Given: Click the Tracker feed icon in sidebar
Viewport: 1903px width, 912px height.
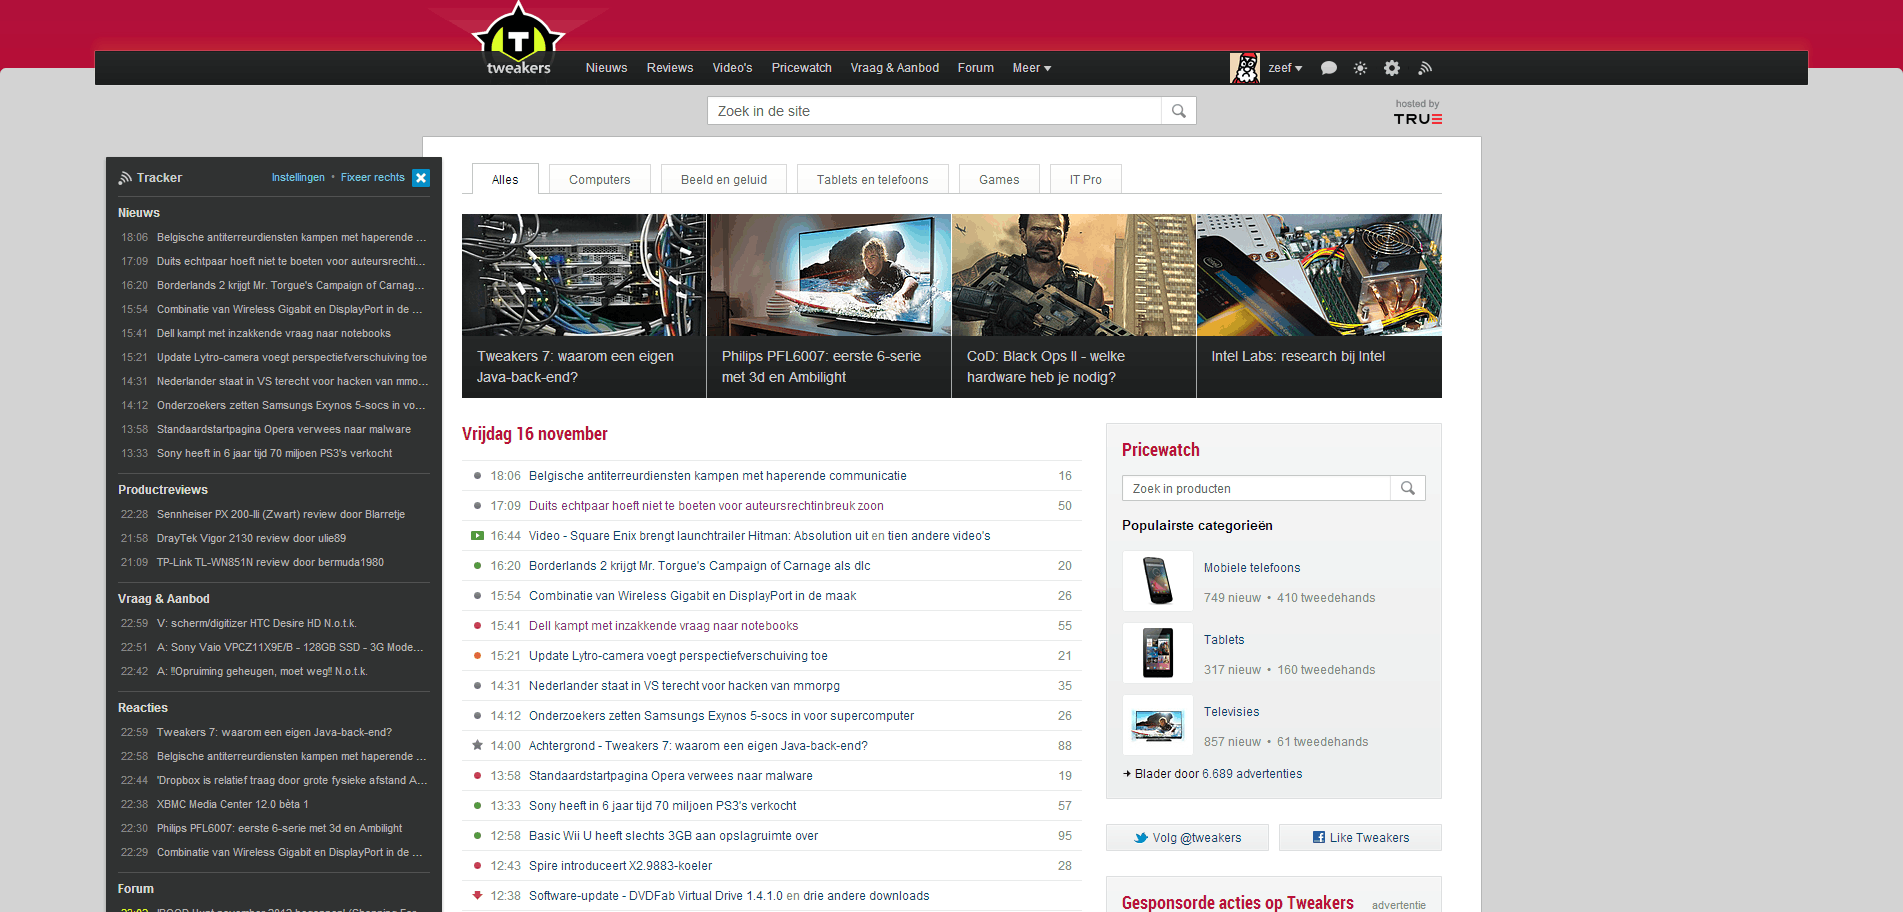Looking at the screenshot, I should click(125, 178).
